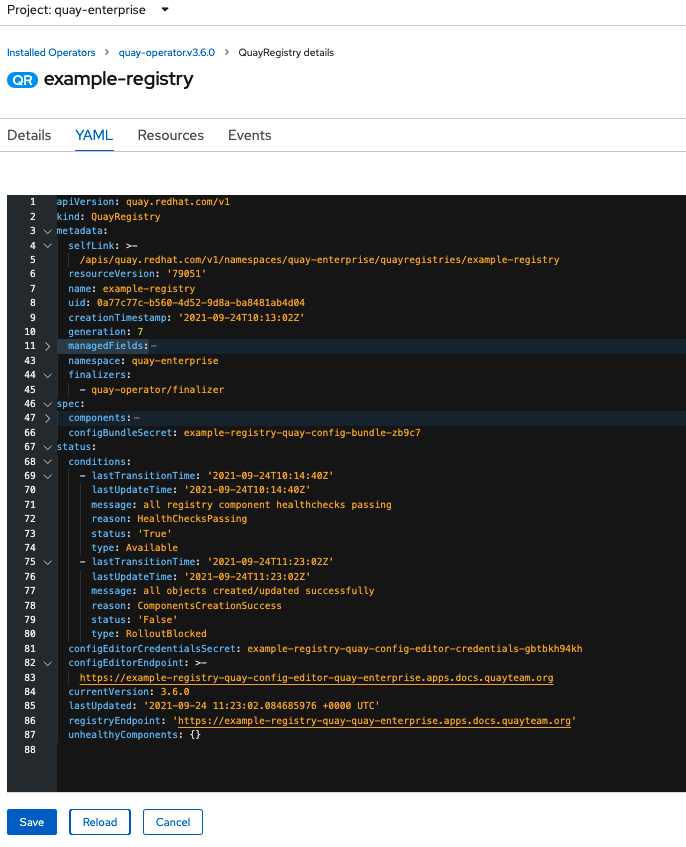Open the Events tab
Screen dimensions: 686x847
coord(249,135)
